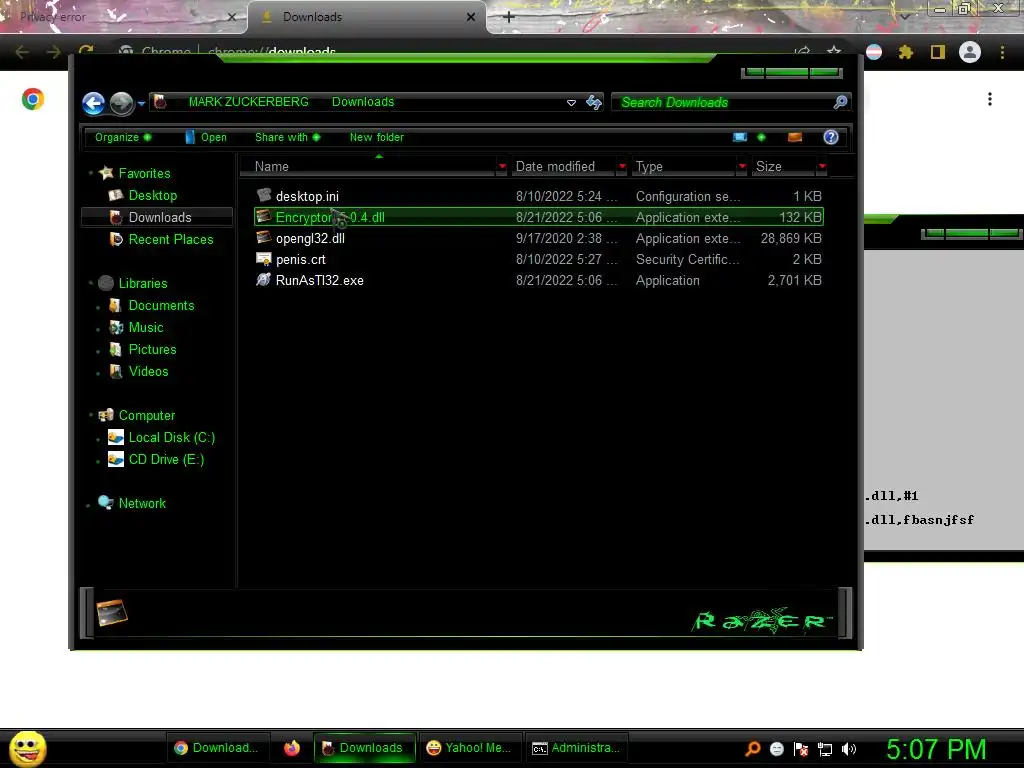Click the Chrome extensions puzzle icon
The image size is (1024, 768).
point(906,52)
